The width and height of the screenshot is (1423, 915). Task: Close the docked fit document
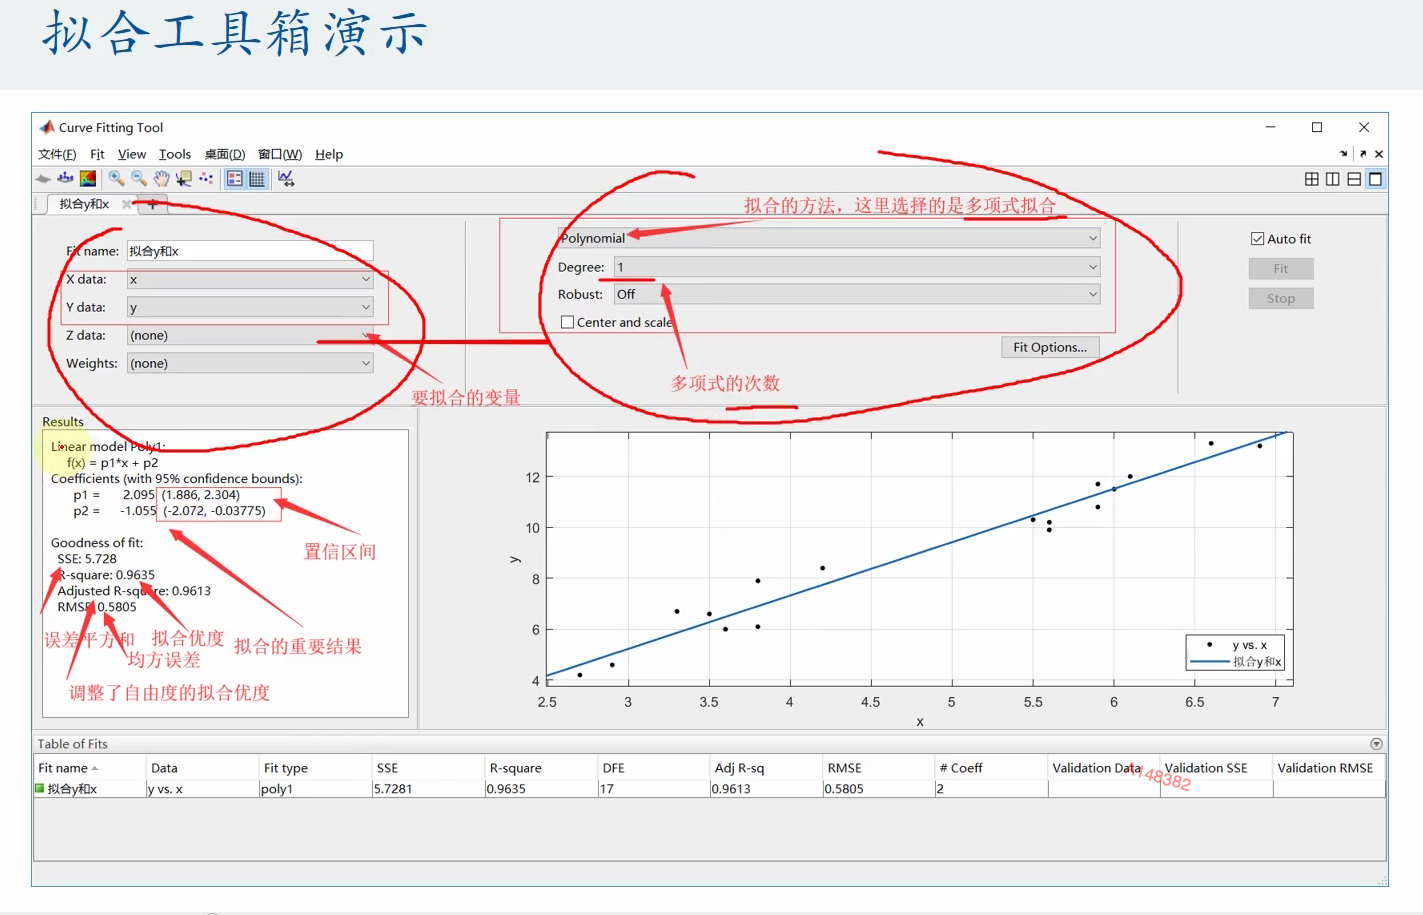(1379, 154)
